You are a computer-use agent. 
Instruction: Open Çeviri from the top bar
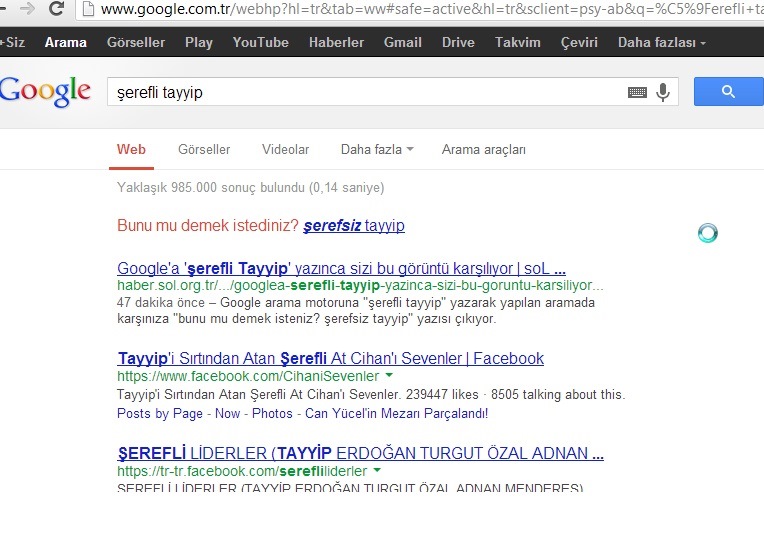(x=579, y=42)
